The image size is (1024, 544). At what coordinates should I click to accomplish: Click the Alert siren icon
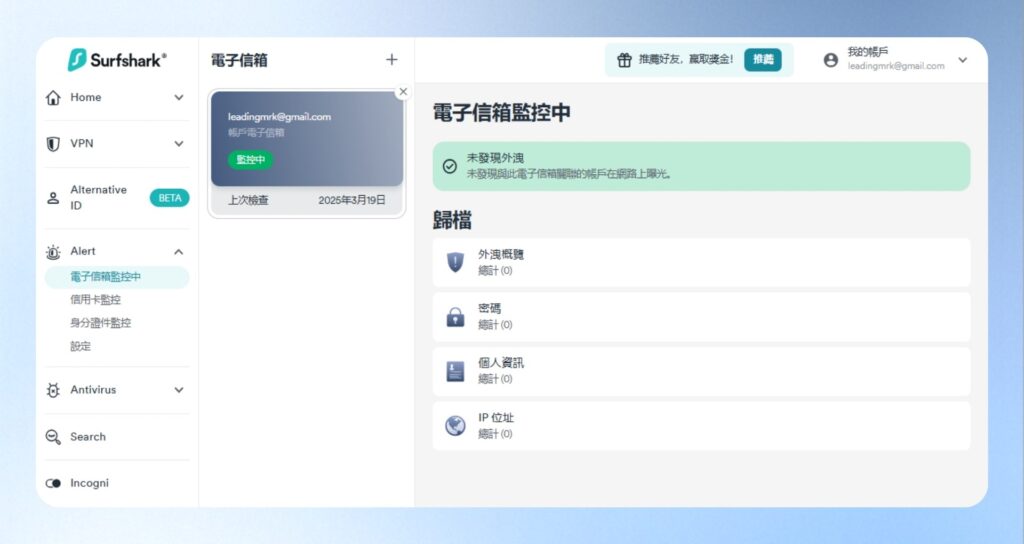(x=53, y=251)
